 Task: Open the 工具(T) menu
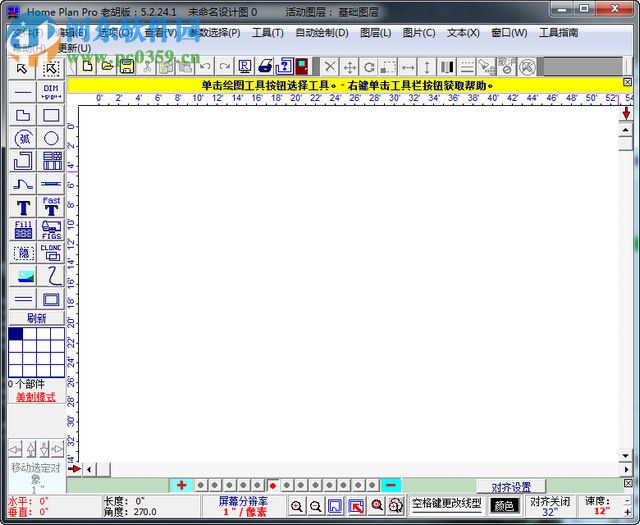pos(268,33)
